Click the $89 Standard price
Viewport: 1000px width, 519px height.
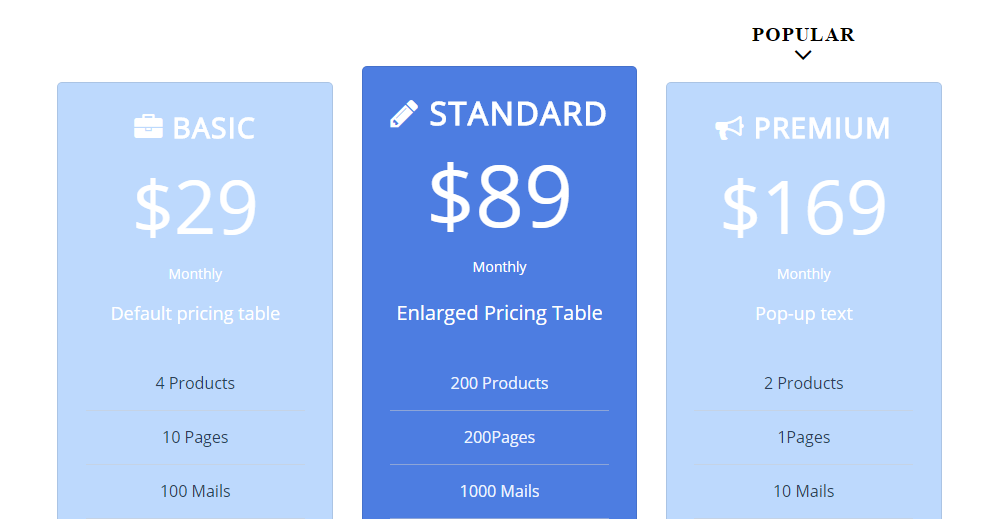pyautogui.click(x=499, y=196)
